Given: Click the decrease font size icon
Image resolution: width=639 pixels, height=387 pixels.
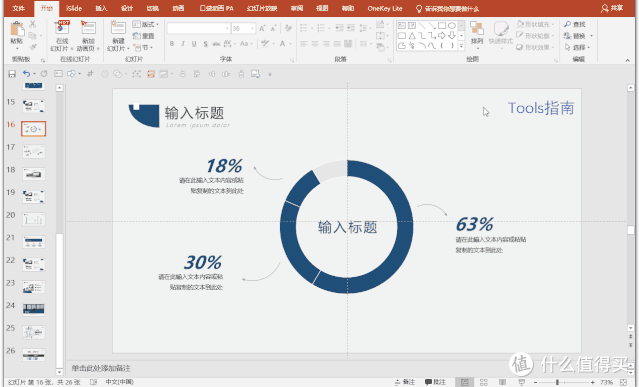Looking at the screenshot, I should coord(273,28).
